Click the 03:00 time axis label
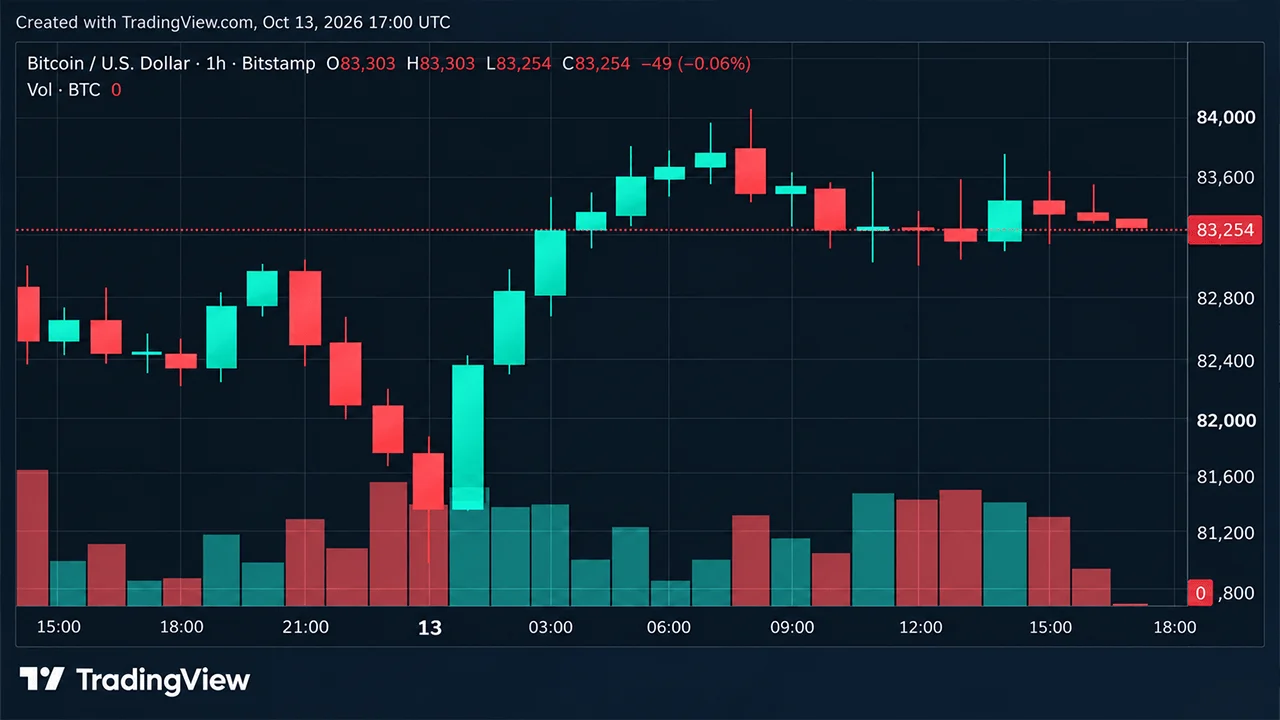 (x=551, y=628)
